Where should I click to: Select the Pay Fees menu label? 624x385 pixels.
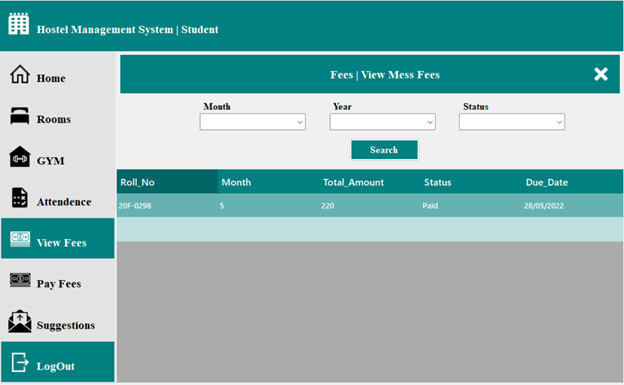pyautogui.click(x=59, y=284)
